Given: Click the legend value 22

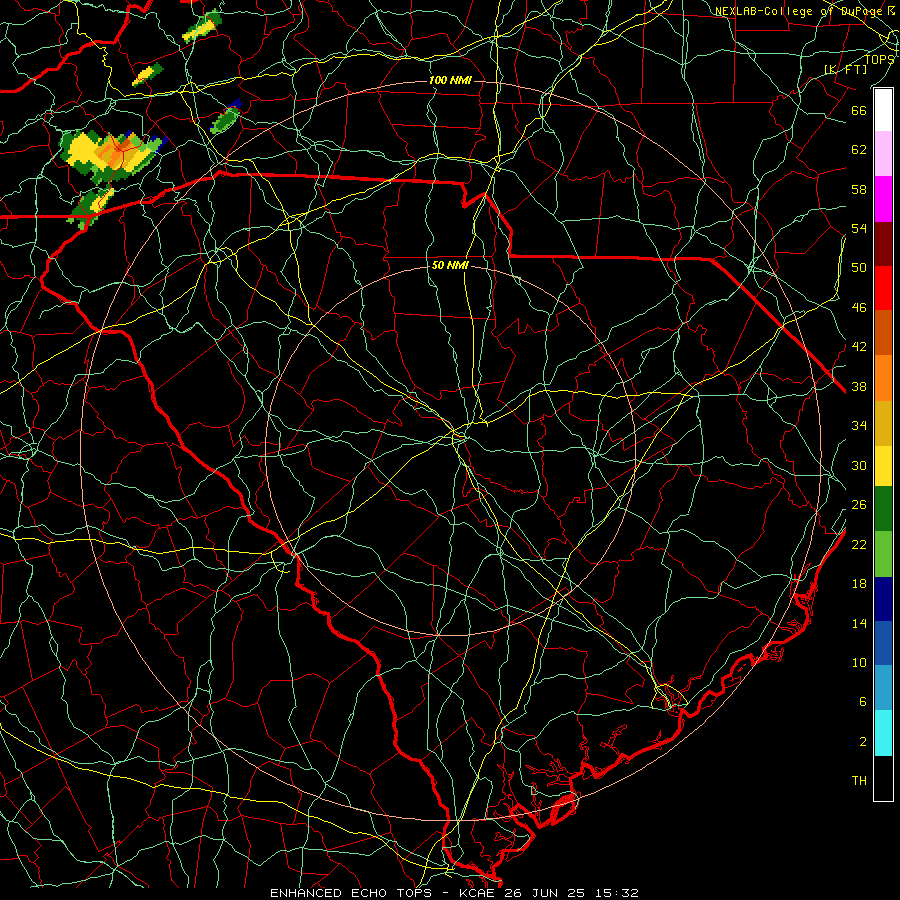Looking at the screenshot, I should click(859, 544).
